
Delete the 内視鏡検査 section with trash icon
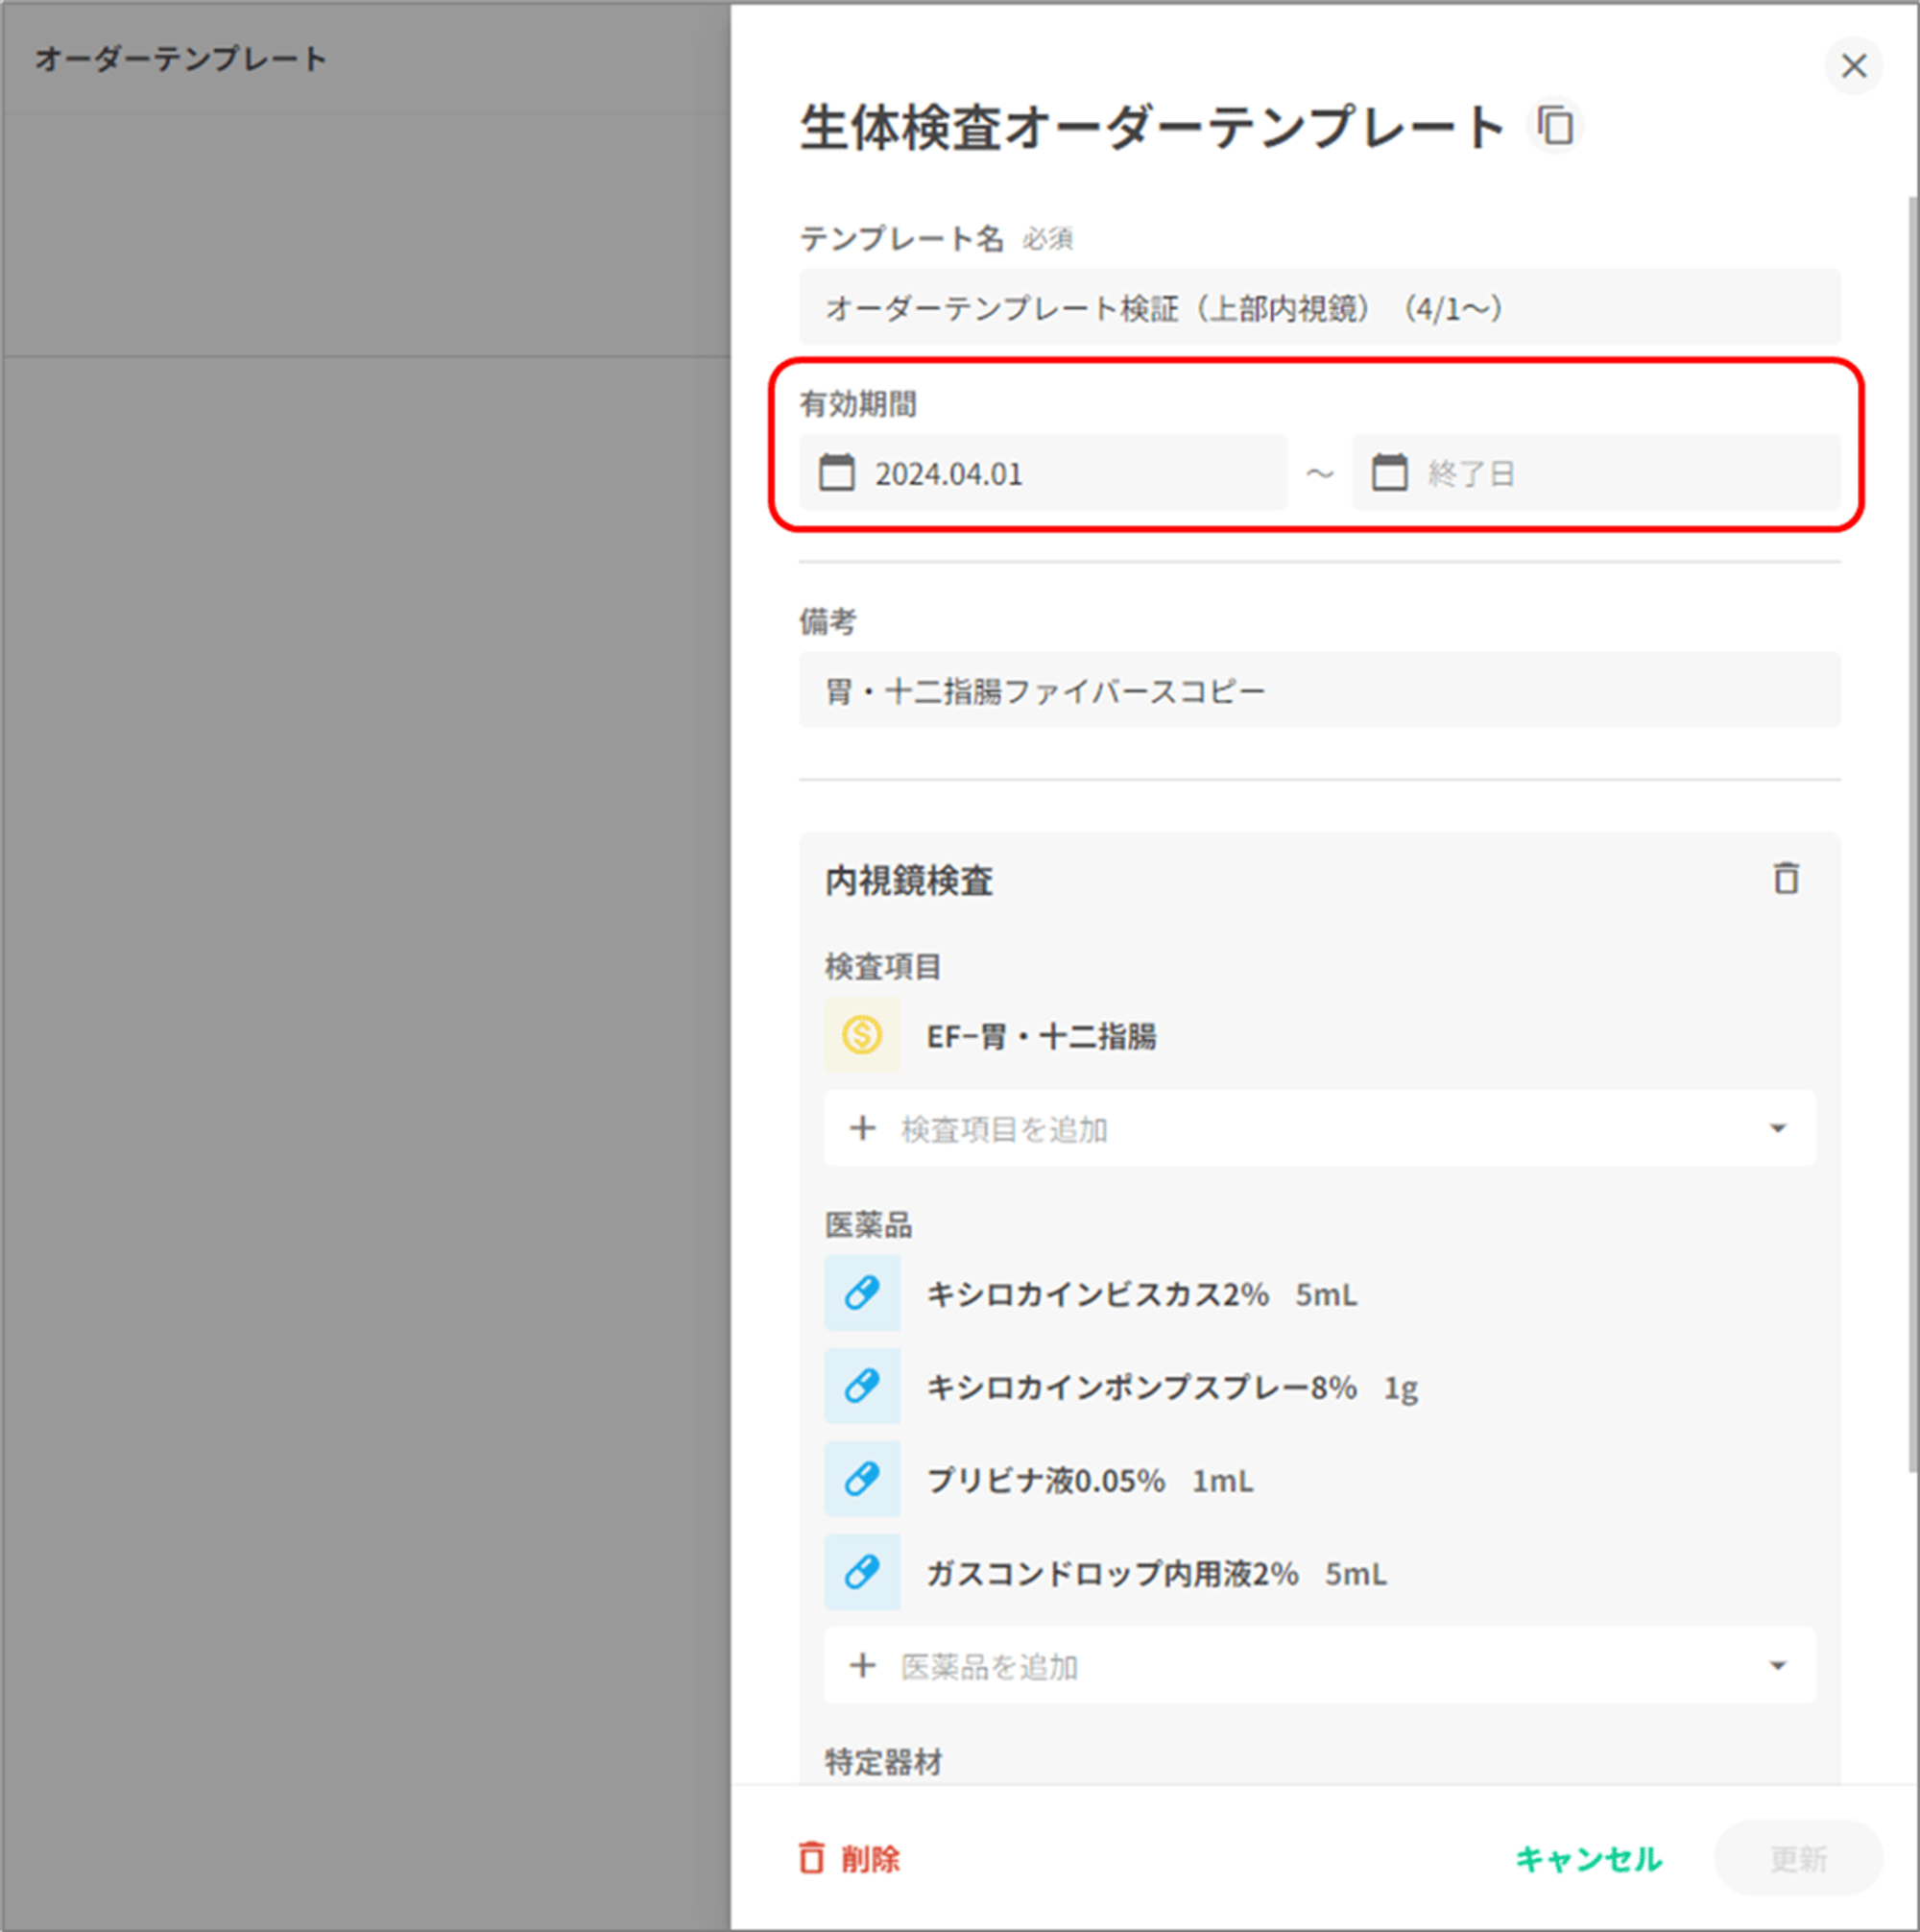click(1786, 879)
